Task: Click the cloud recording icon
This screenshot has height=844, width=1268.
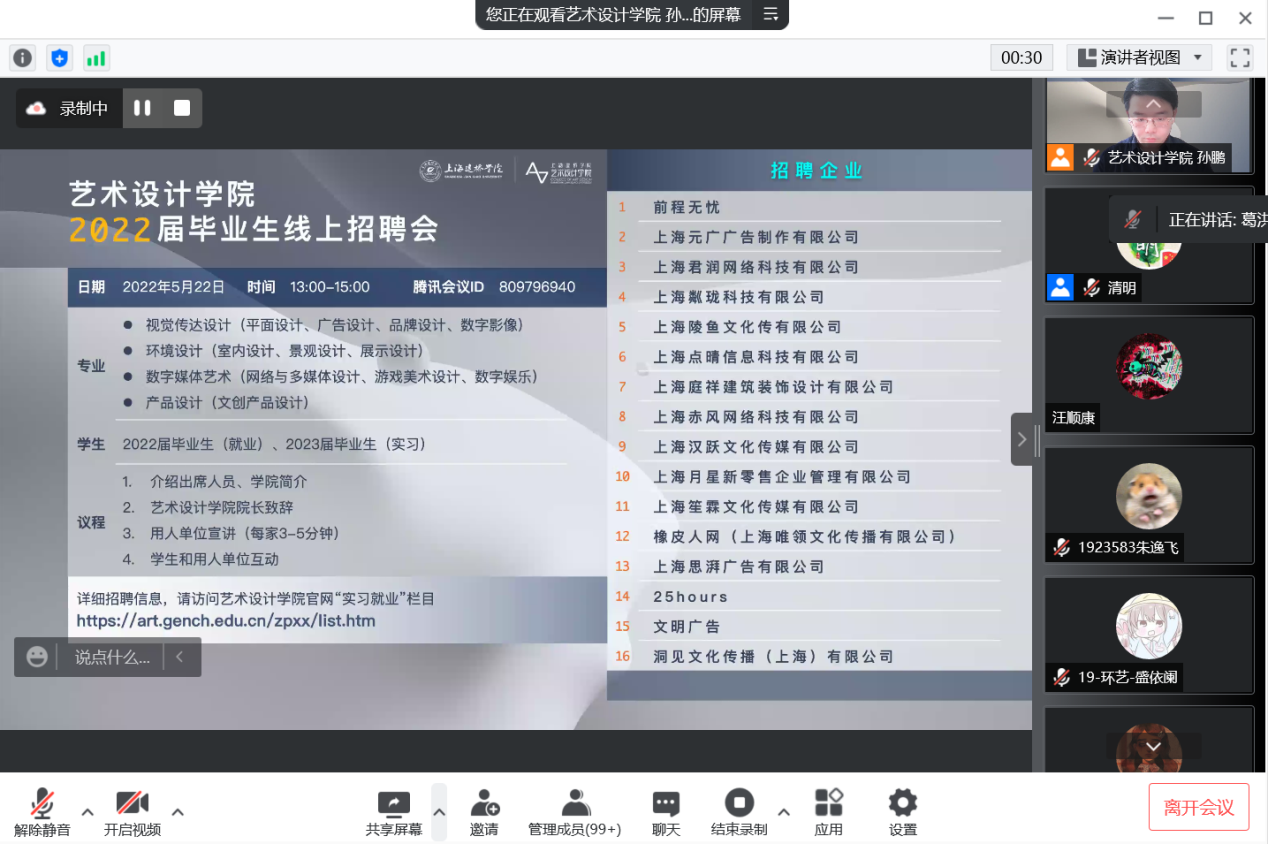Action: point(37,108)
